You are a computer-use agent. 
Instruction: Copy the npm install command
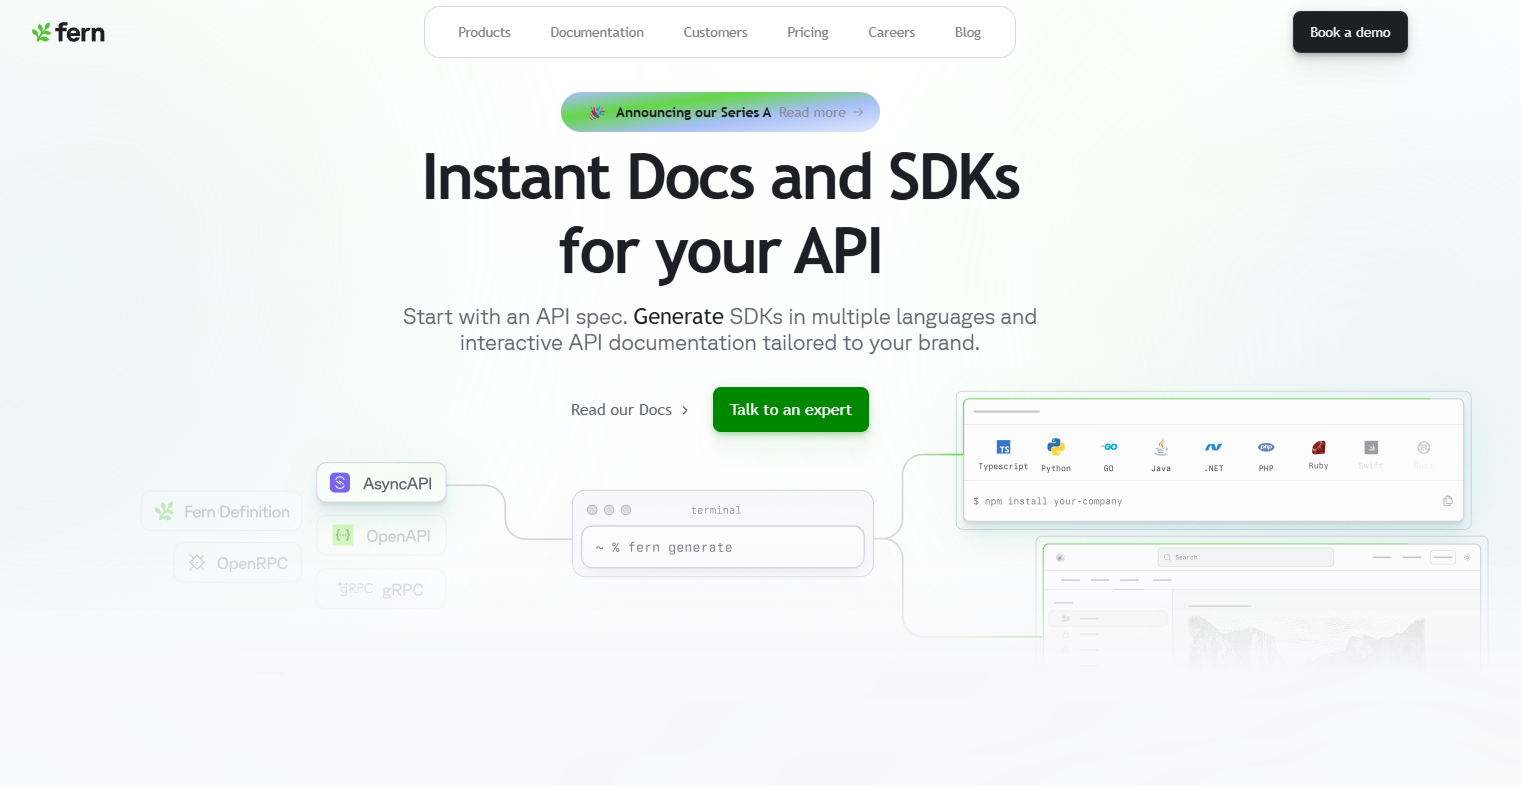click(1447, 501)
